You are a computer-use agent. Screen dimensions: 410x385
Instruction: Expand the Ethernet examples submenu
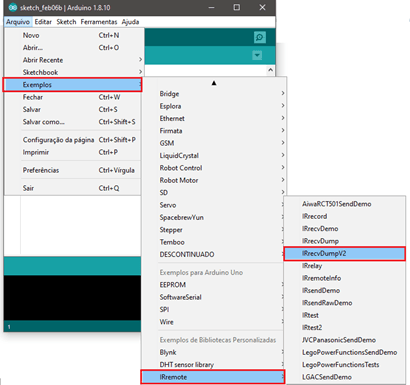[x=214, y=118]
